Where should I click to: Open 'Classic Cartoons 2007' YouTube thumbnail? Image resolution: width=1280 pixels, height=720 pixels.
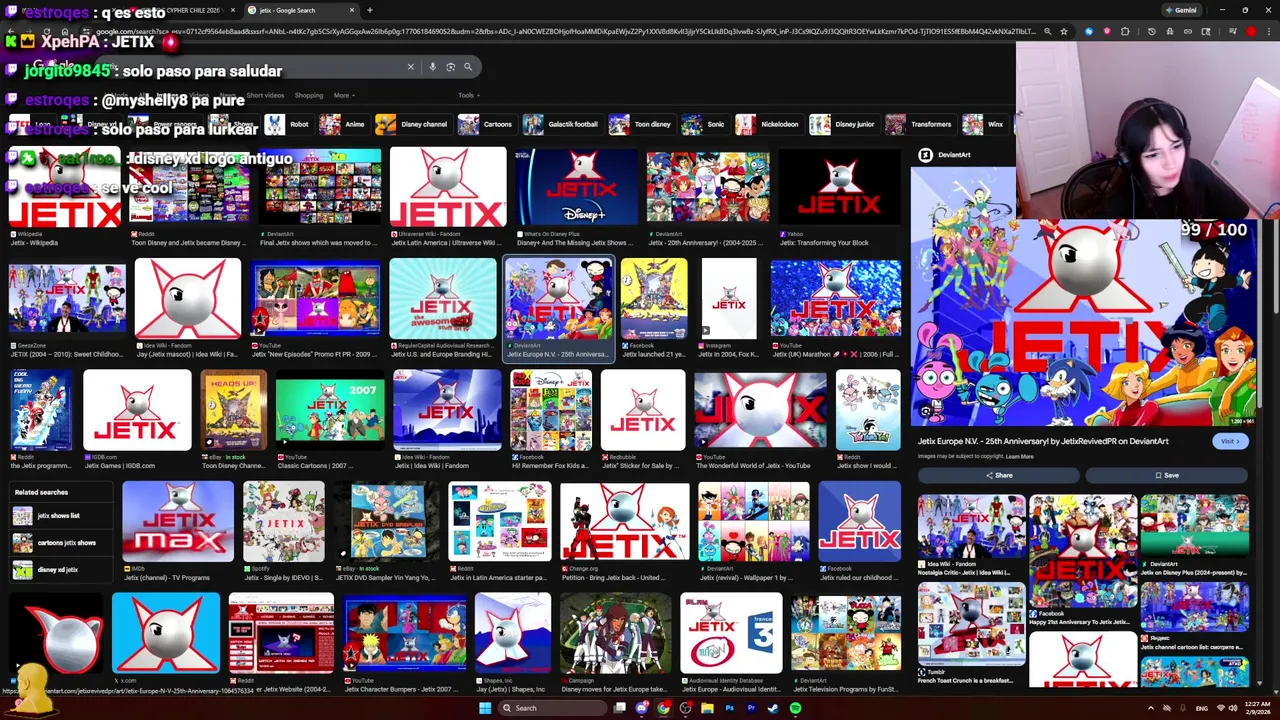click(330, 411)
